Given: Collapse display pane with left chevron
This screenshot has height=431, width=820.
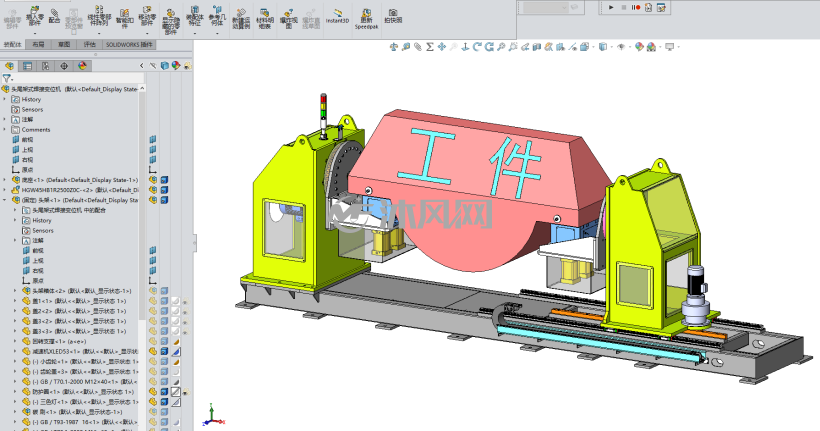Looking at the screenshot, I should [142, 66].
